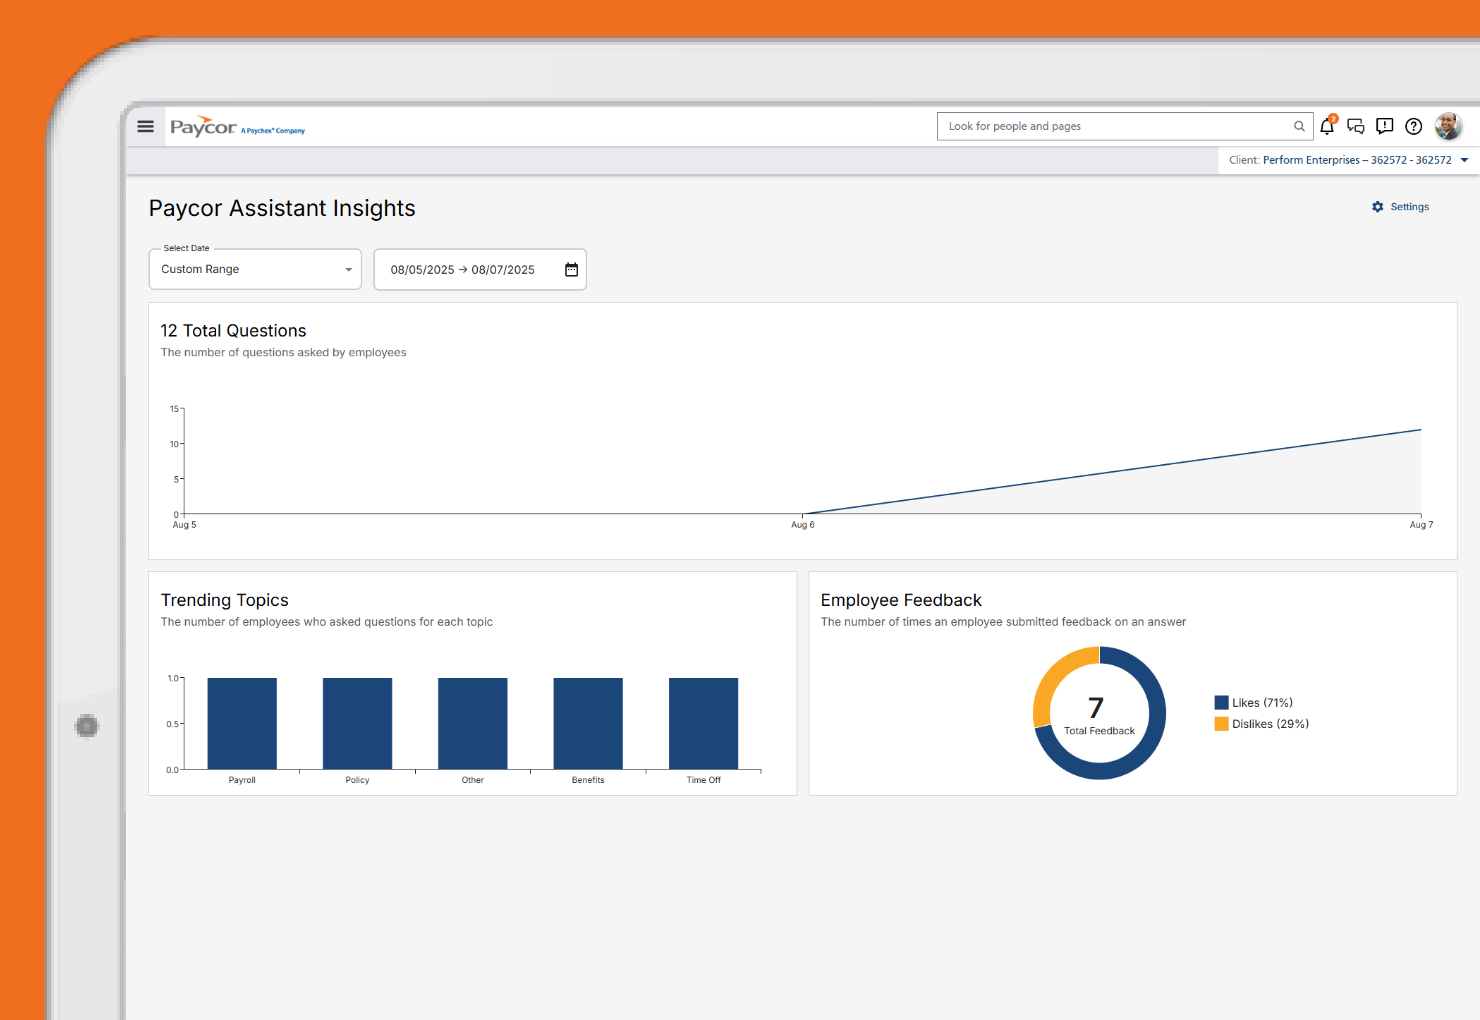
Task: Click the Settings gear icon
Action: [x=1378, y=207]
